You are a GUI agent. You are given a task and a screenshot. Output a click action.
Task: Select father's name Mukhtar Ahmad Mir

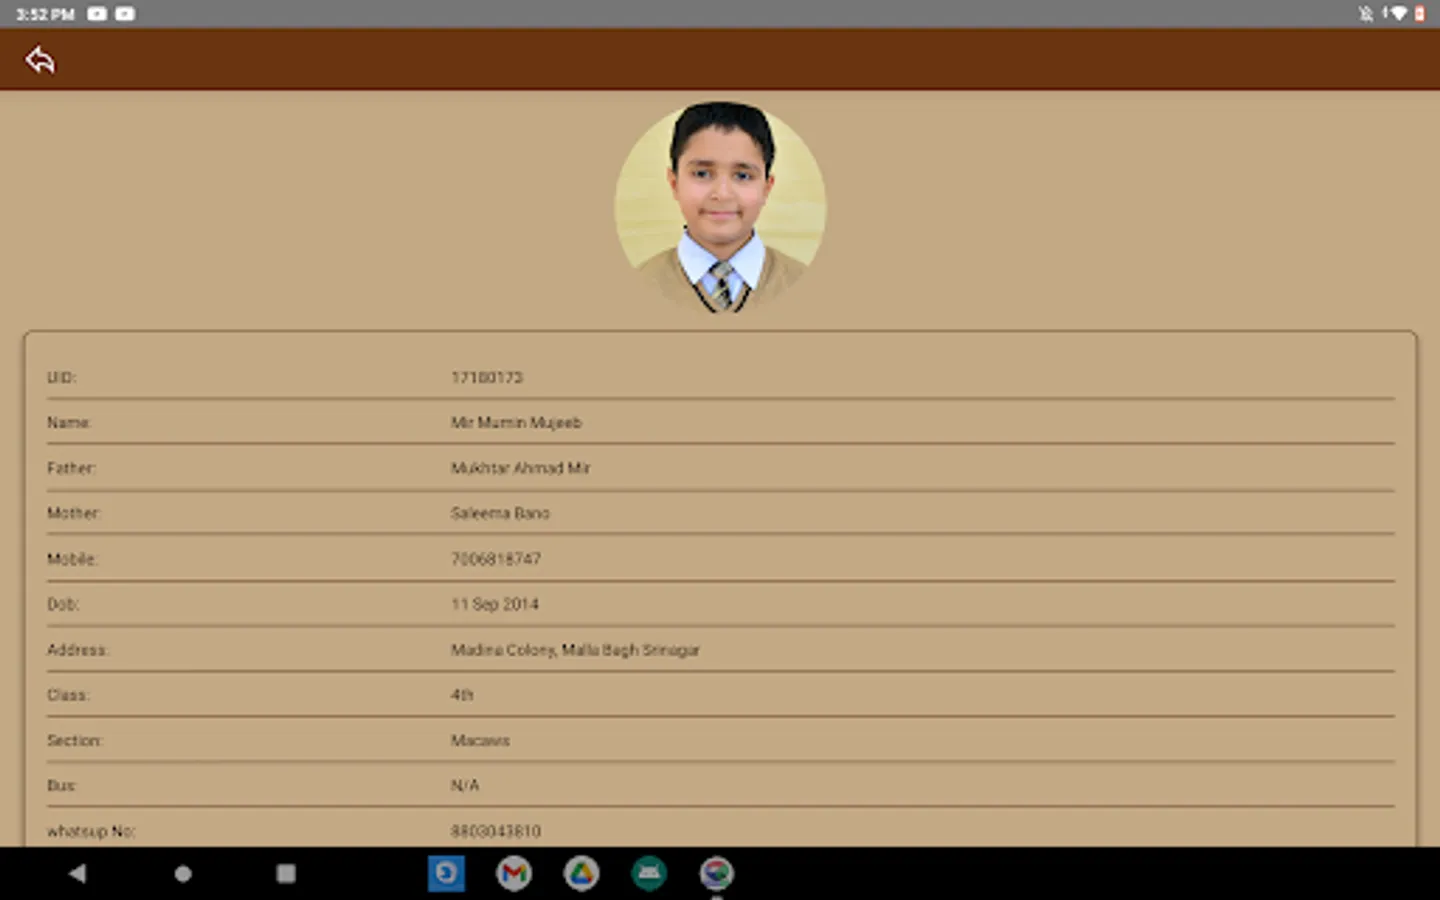(521, 468)
